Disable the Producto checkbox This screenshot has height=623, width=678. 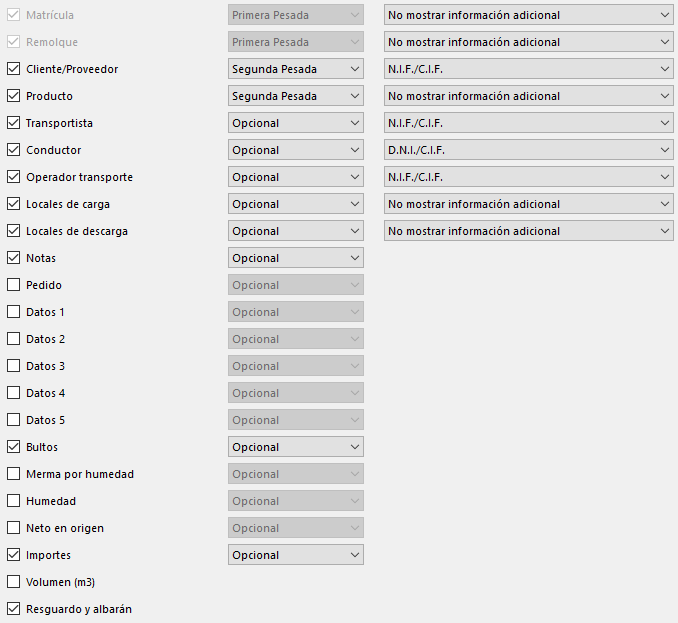[x=13, y=96]
